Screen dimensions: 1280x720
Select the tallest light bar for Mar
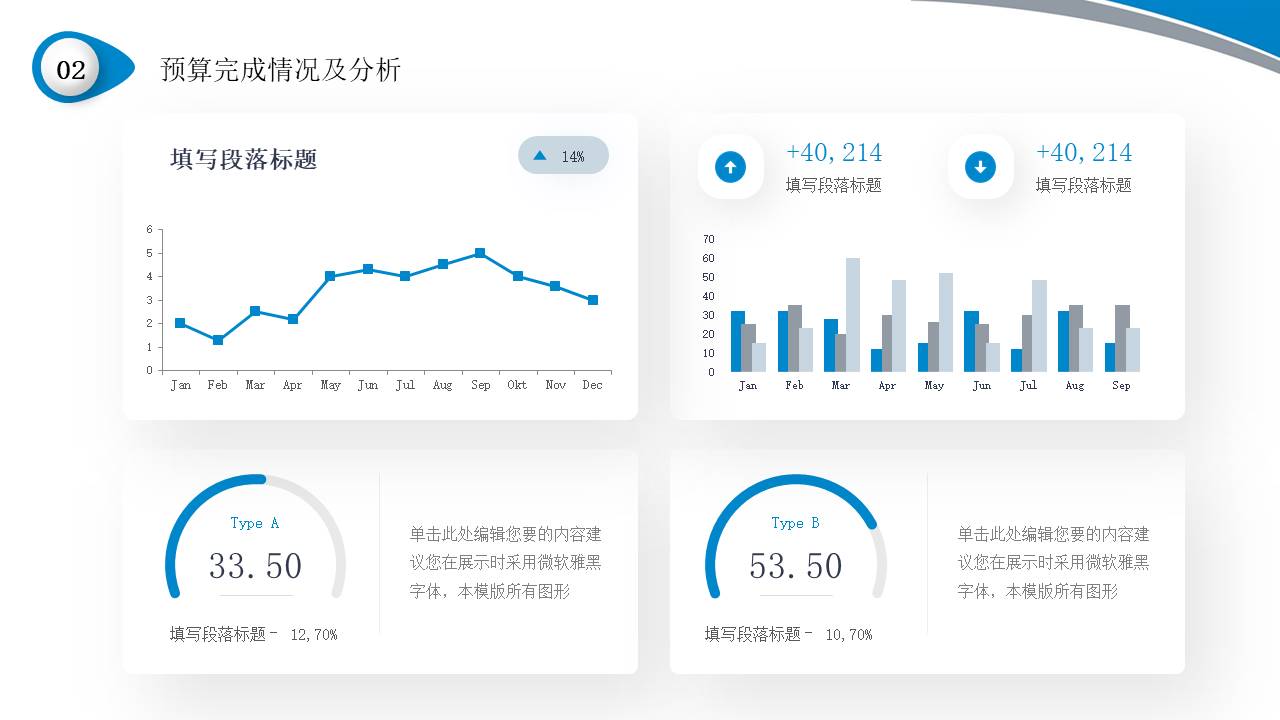853,314
